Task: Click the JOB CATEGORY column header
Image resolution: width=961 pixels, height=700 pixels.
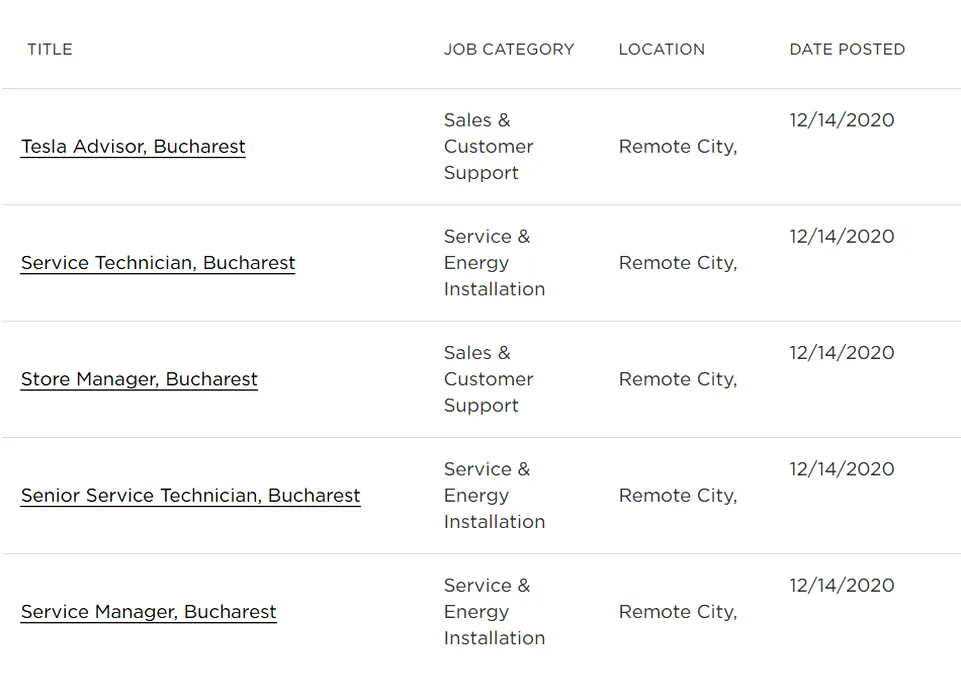Action: click(x=509, y=49)
